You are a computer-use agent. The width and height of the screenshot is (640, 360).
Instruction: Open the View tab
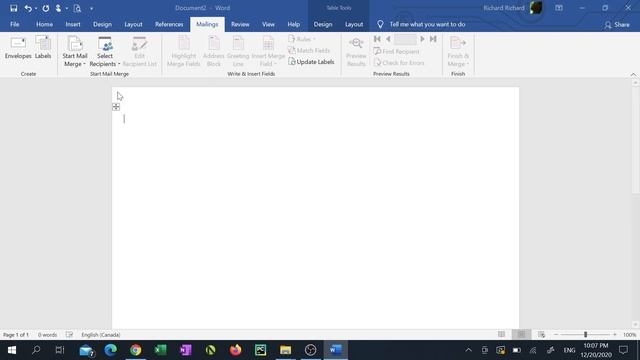(x=268, y=24)
